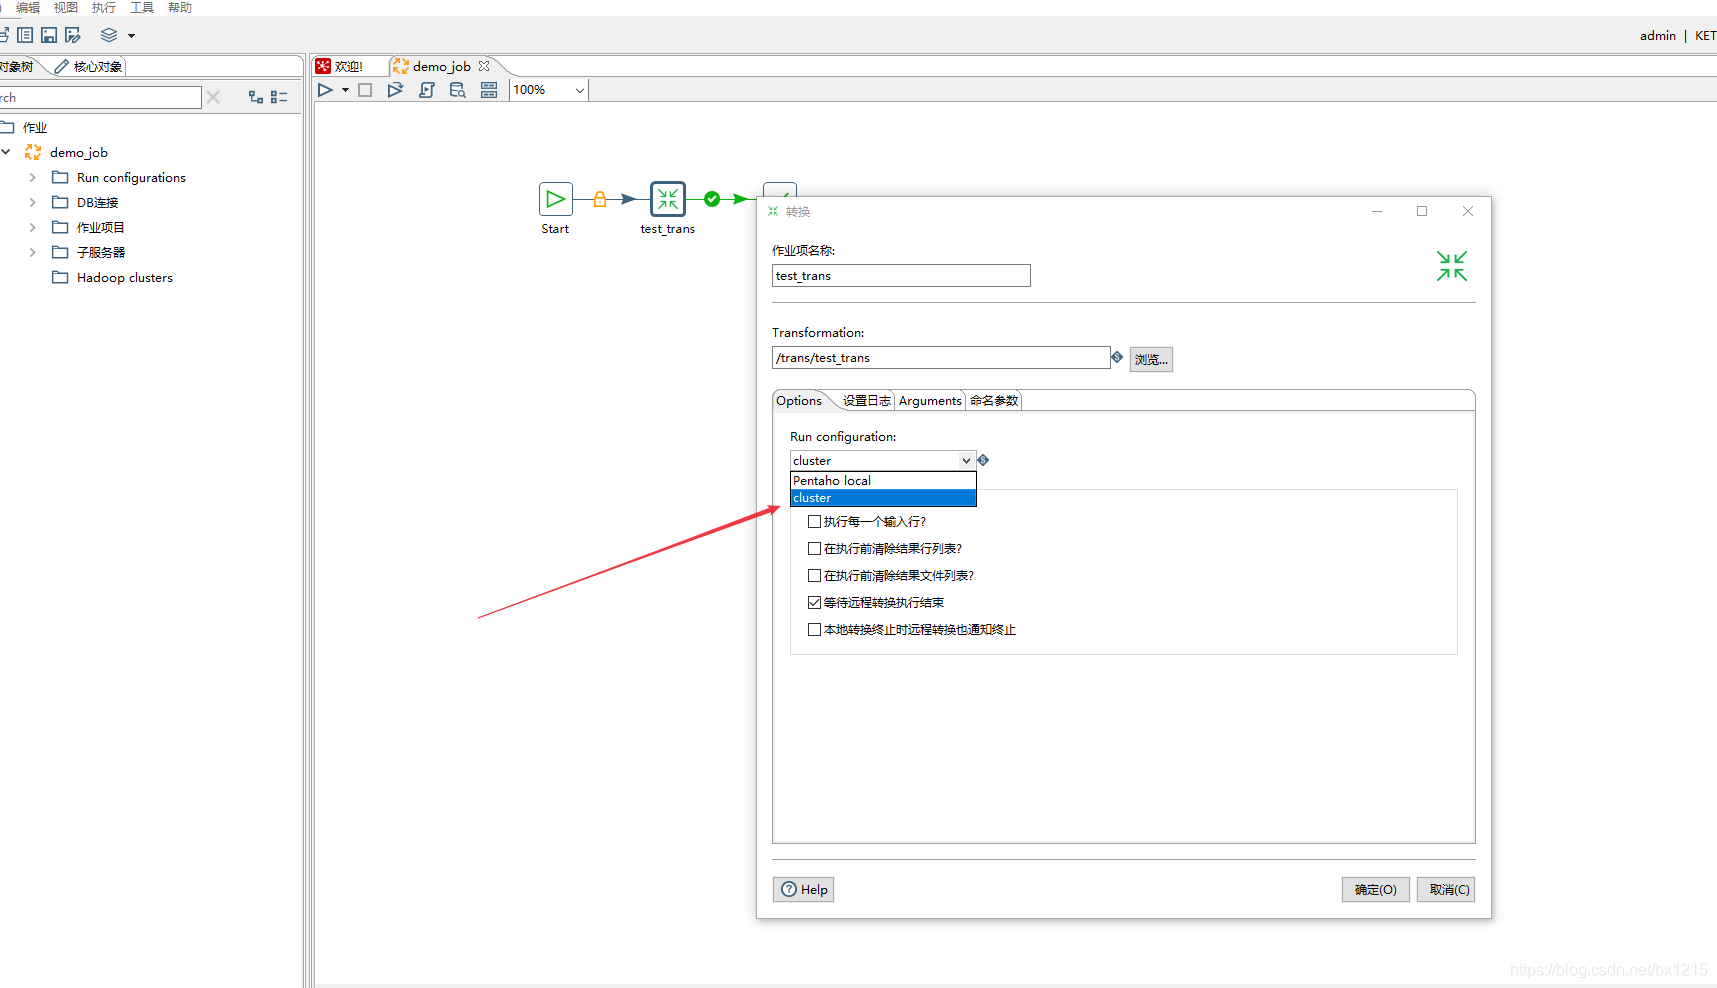Click the Save file icon
Screen dimensions: 1717x988
(x=49, y=35)
